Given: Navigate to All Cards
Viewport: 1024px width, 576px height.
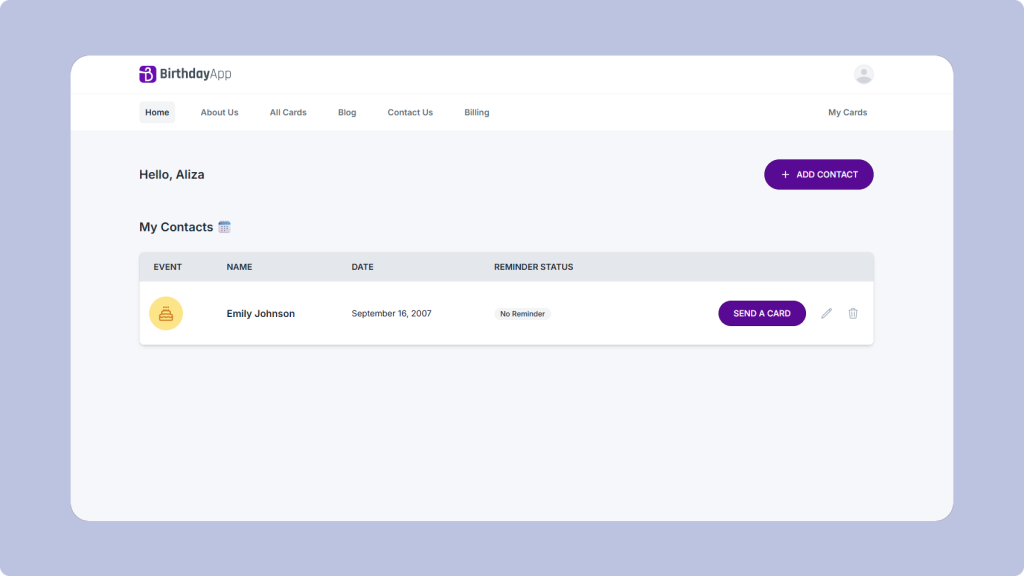Looking at the screenshot, I should pos(288,112).
